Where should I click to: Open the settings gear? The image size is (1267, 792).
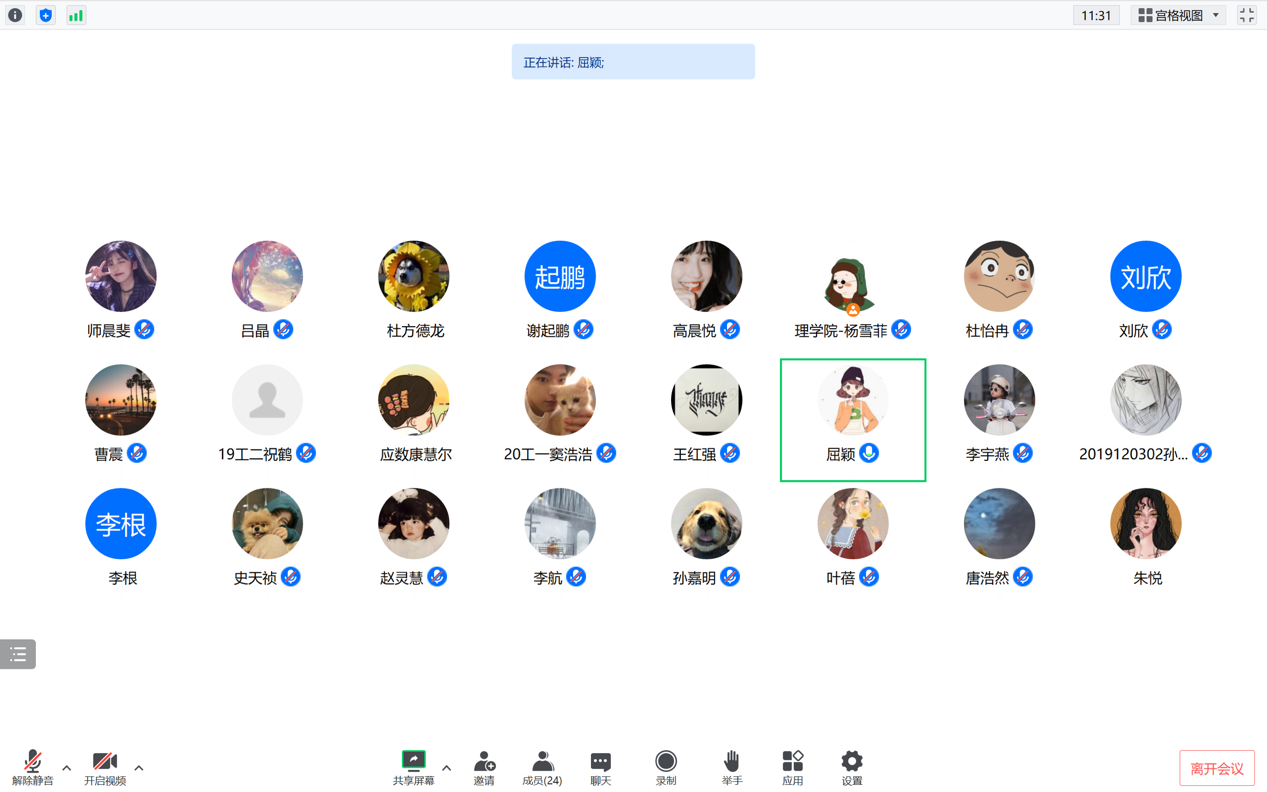coord(851,767)
